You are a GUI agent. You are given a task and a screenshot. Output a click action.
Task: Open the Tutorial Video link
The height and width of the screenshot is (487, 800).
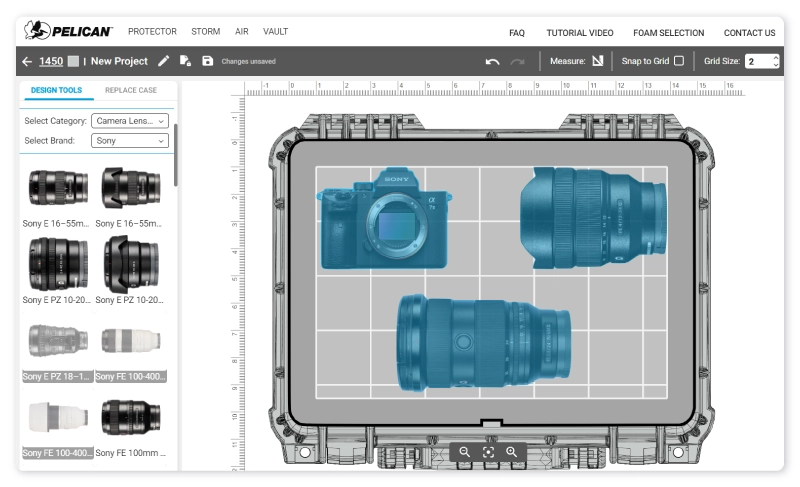pos(580,33)
